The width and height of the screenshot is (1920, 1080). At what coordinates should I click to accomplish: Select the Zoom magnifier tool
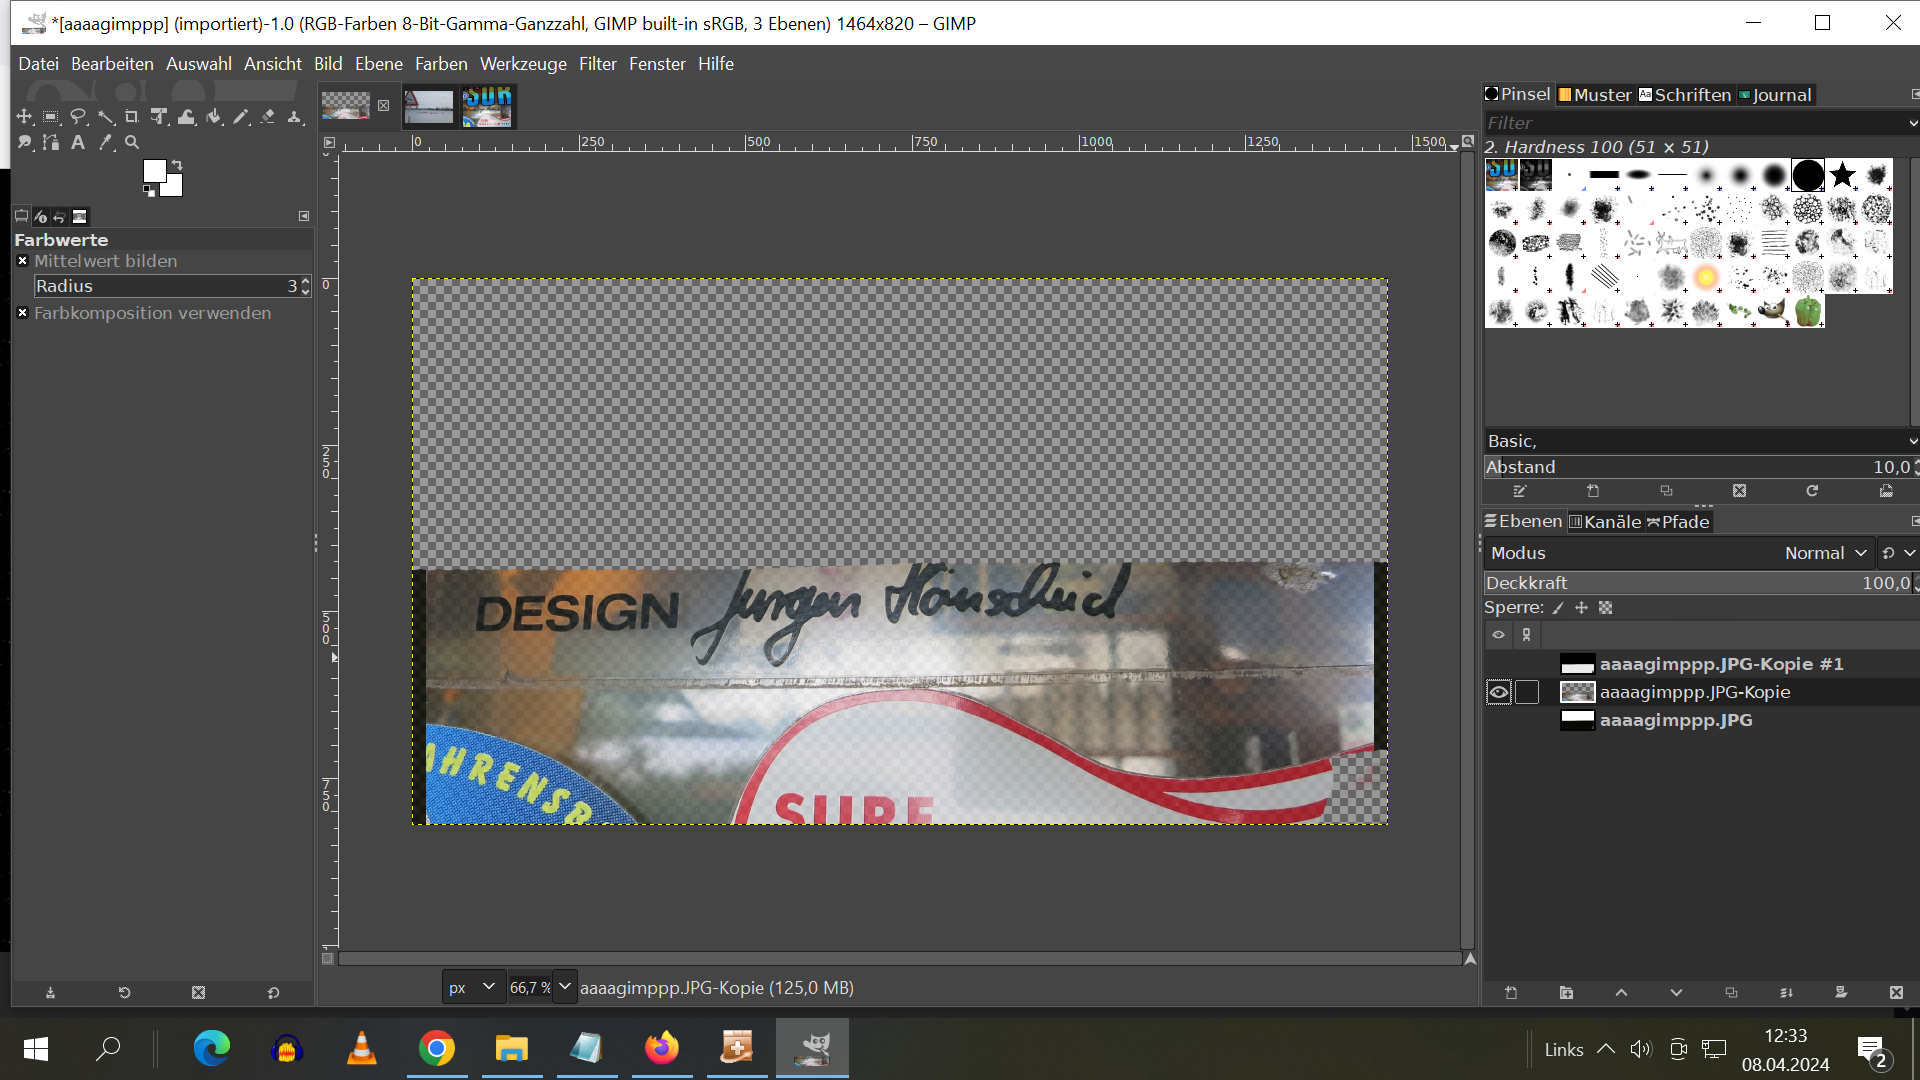tap(132, 143)
